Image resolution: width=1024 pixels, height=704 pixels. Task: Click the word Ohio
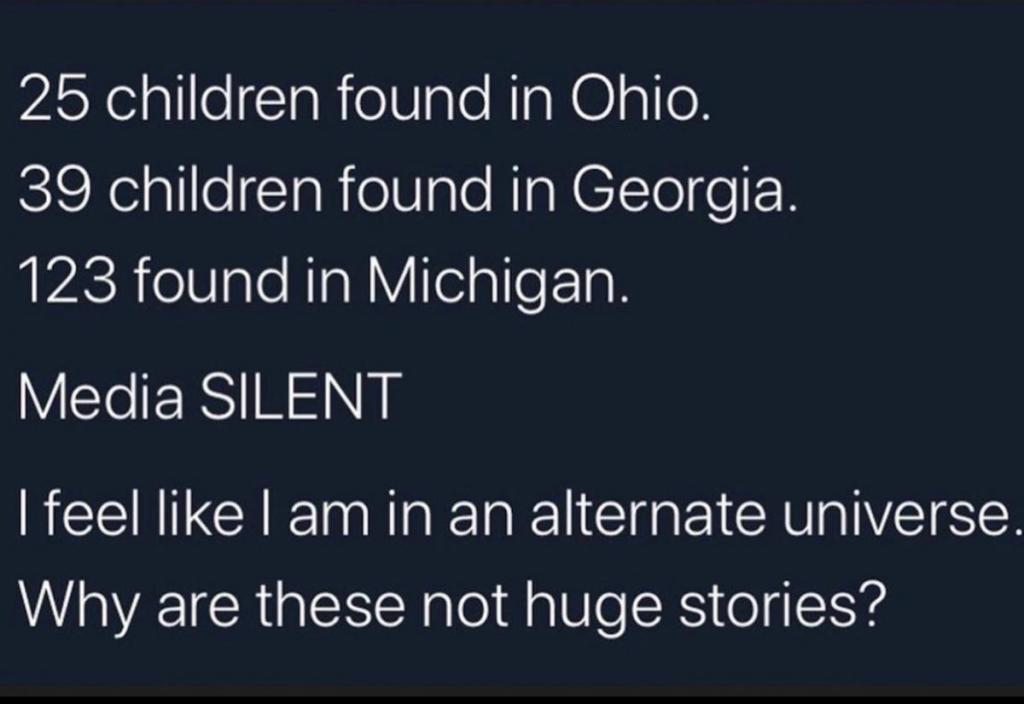click(x=639, y=98)
